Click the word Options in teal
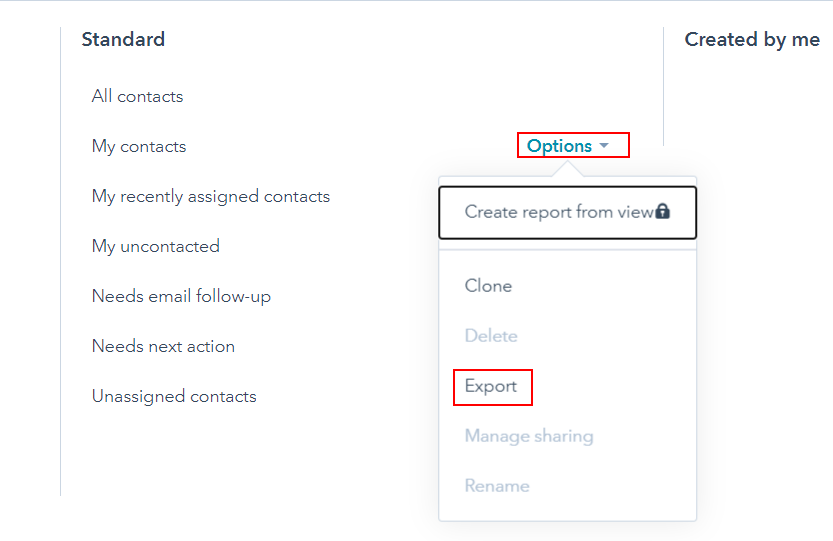The width and height of the screenshot is (833, 541). pyautogui.click(x=559, y=146)
